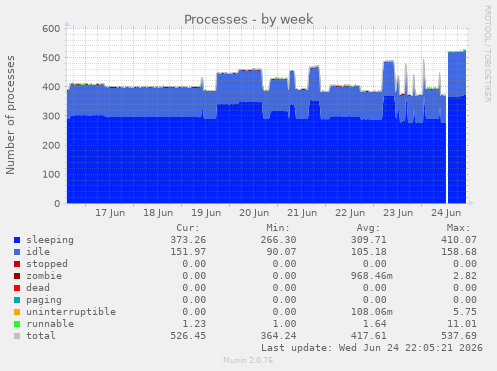The image size is (497, 371).
Task: Click the 500 y-axis tick label
Action: 51,58
